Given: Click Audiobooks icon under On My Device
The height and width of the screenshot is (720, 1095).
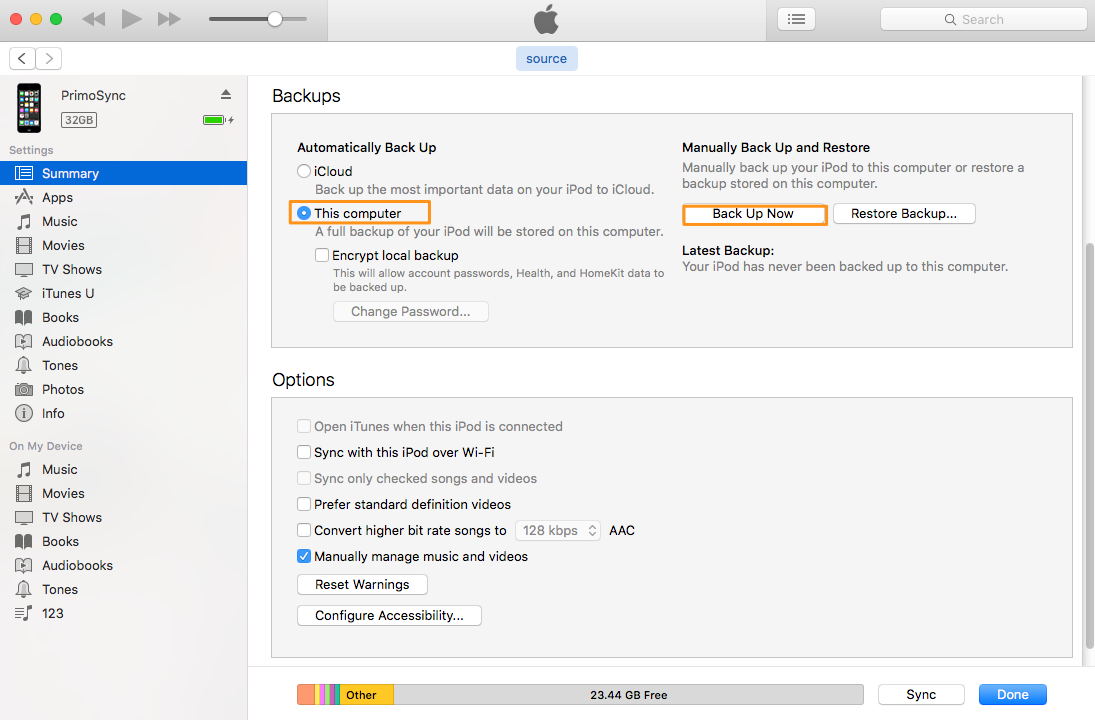Looking at the screenshot, I should [x=24, y=566].
